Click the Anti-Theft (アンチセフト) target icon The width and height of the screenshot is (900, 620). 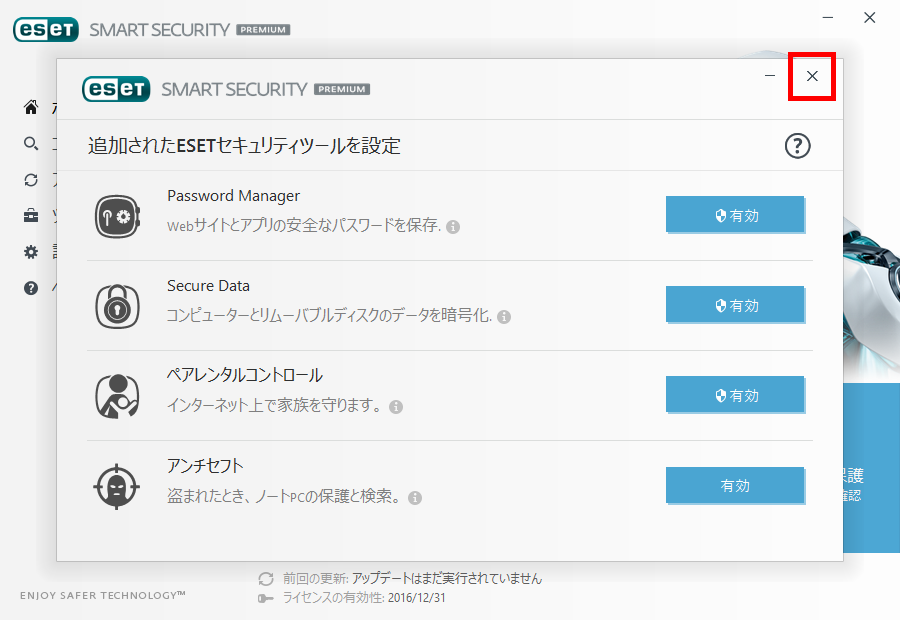[117, 486]
